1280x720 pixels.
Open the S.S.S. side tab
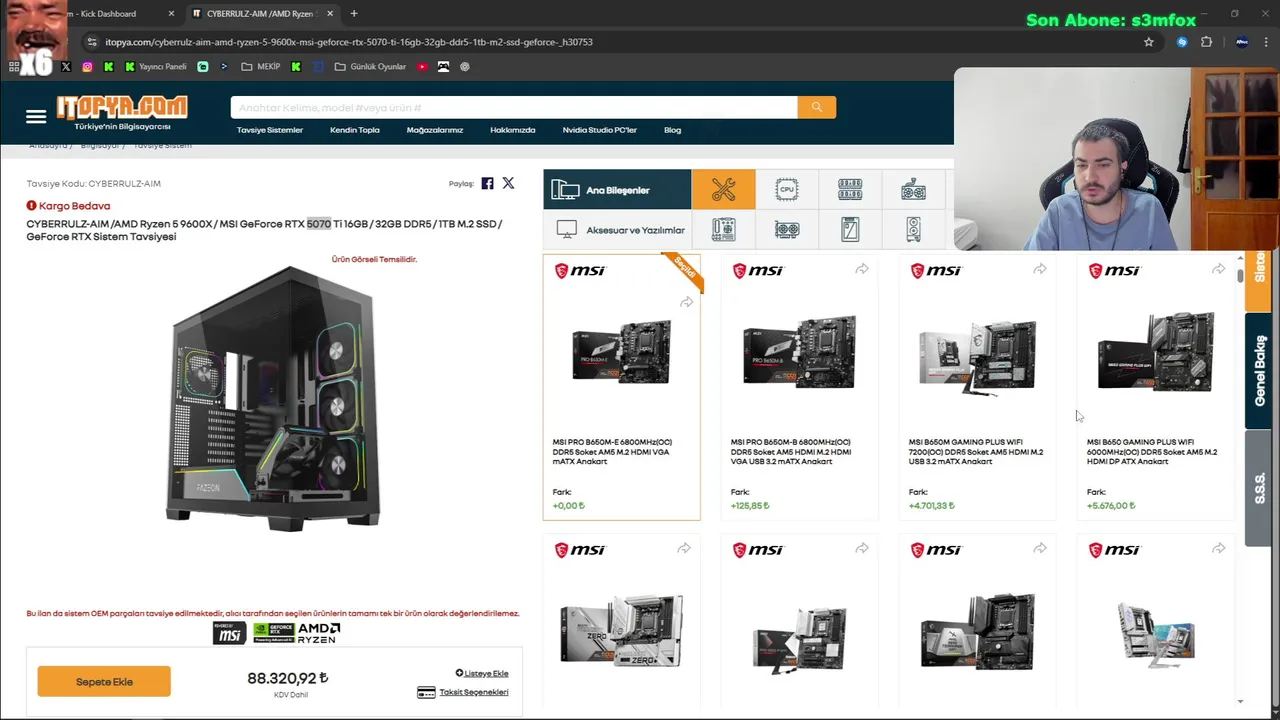[x=1259, y=488]
